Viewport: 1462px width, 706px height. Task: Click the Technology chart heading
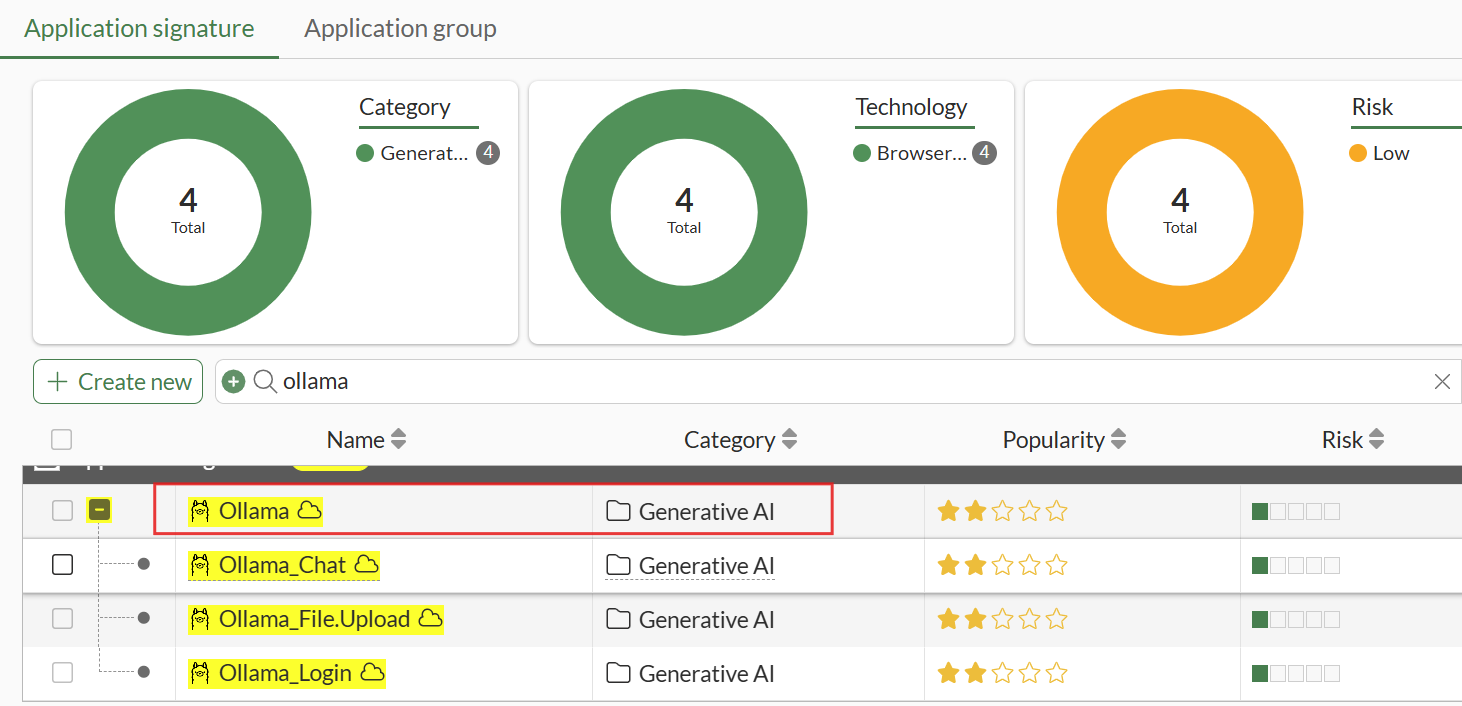(x=911, y=107)
